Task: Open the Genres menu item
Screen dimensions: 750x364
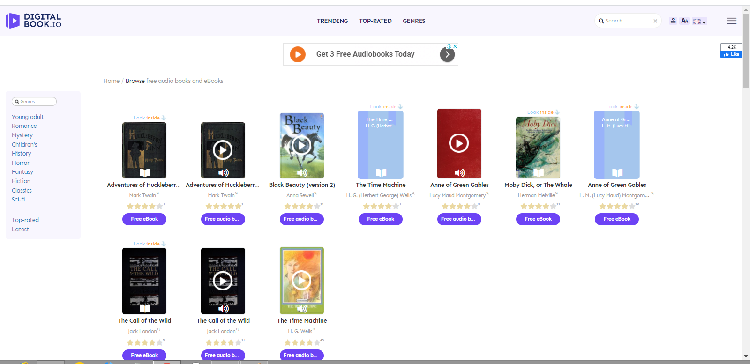Action: pyautogui.click(x=414, y=21)
